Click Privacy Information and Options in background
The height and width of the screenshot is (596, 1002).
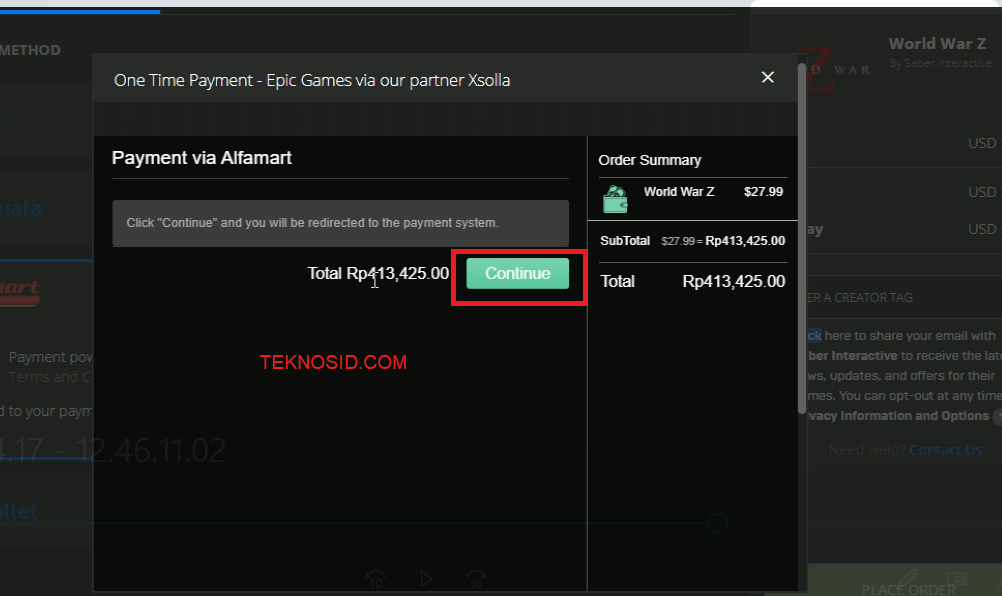pyautogui.click(x=898, y=416)
